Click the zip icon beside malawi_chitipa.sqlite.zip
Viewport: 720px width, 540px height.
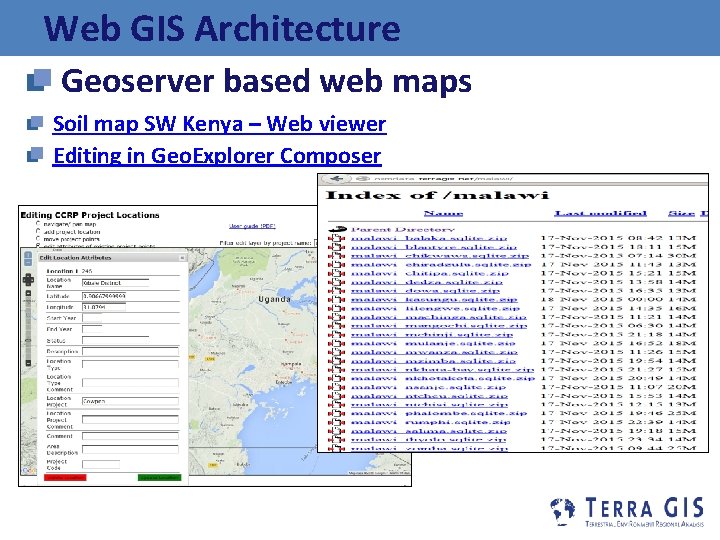coord(337,273)
